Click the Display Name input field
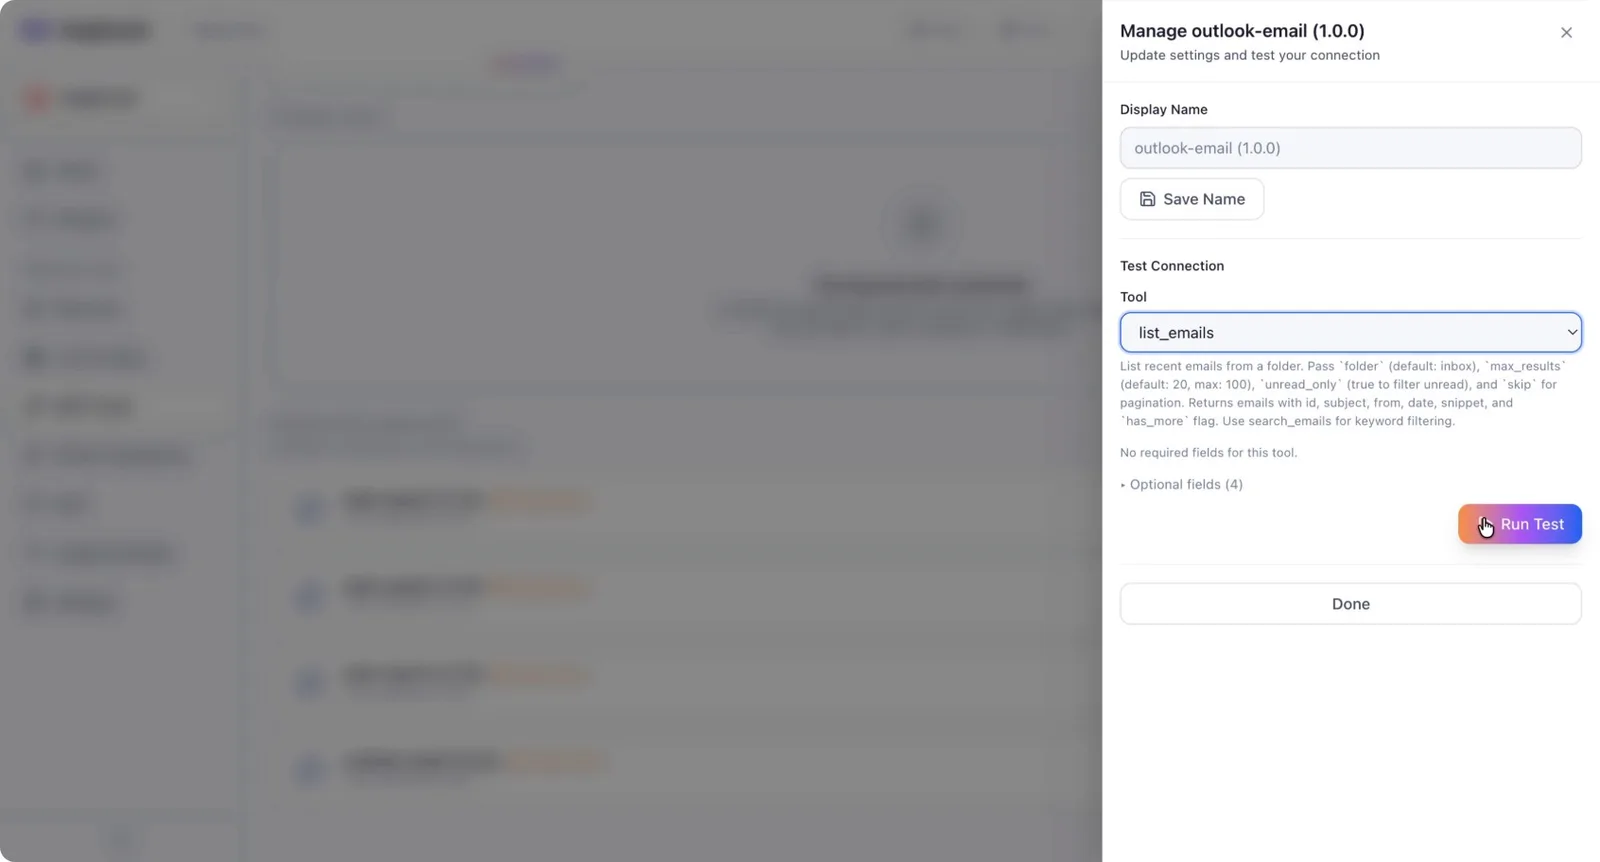The image size is (1600, 862). click(x=1350, y=148)
